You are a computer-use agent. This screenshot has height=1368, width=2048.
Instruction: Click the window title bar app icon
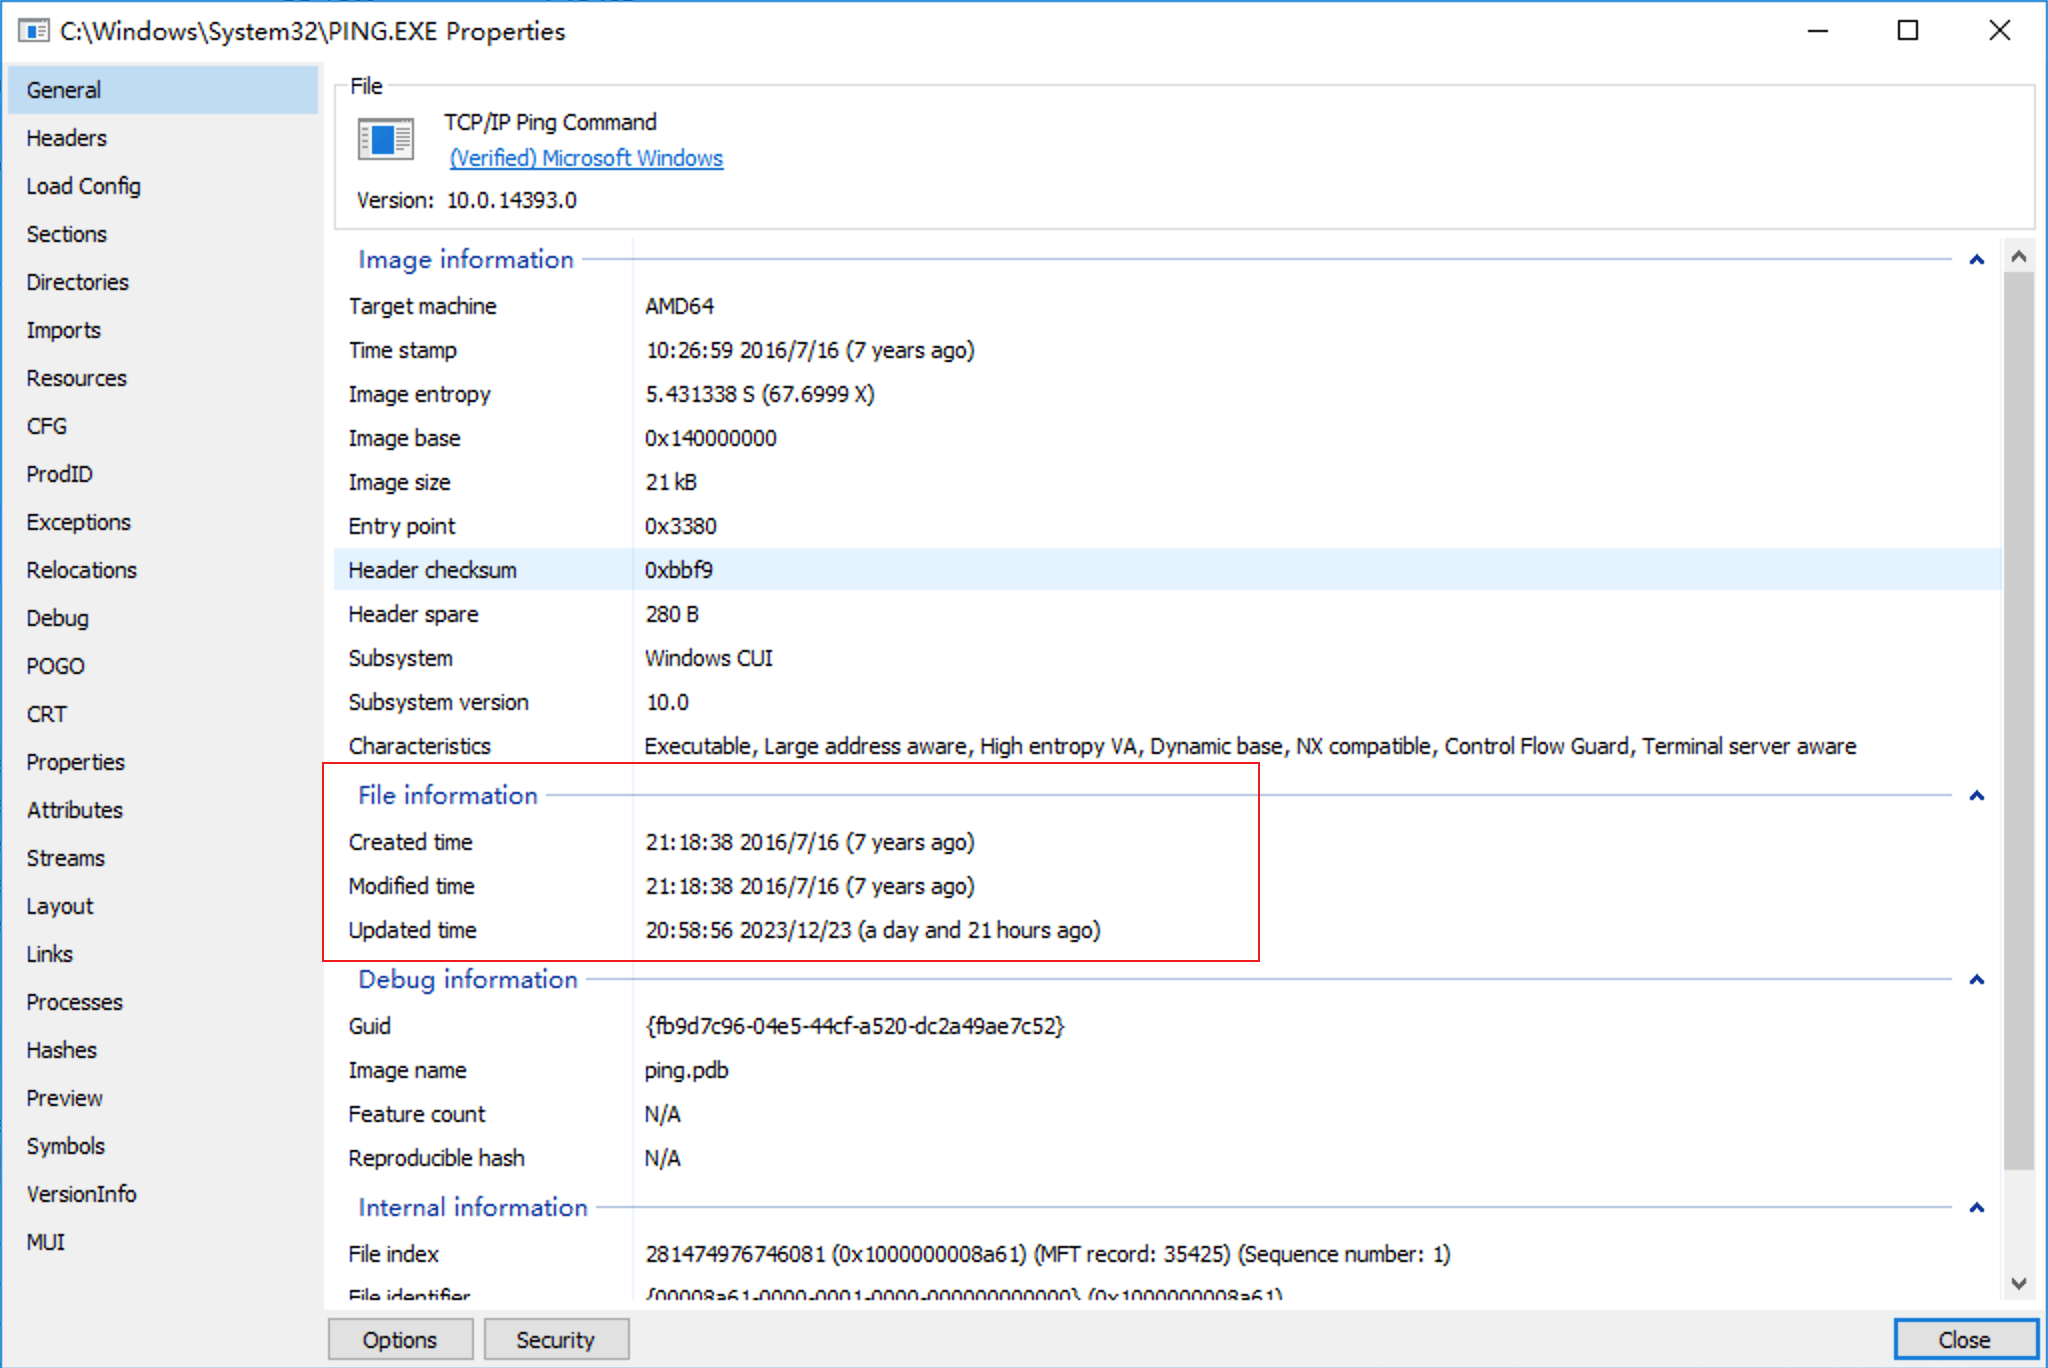click(33, 31)
